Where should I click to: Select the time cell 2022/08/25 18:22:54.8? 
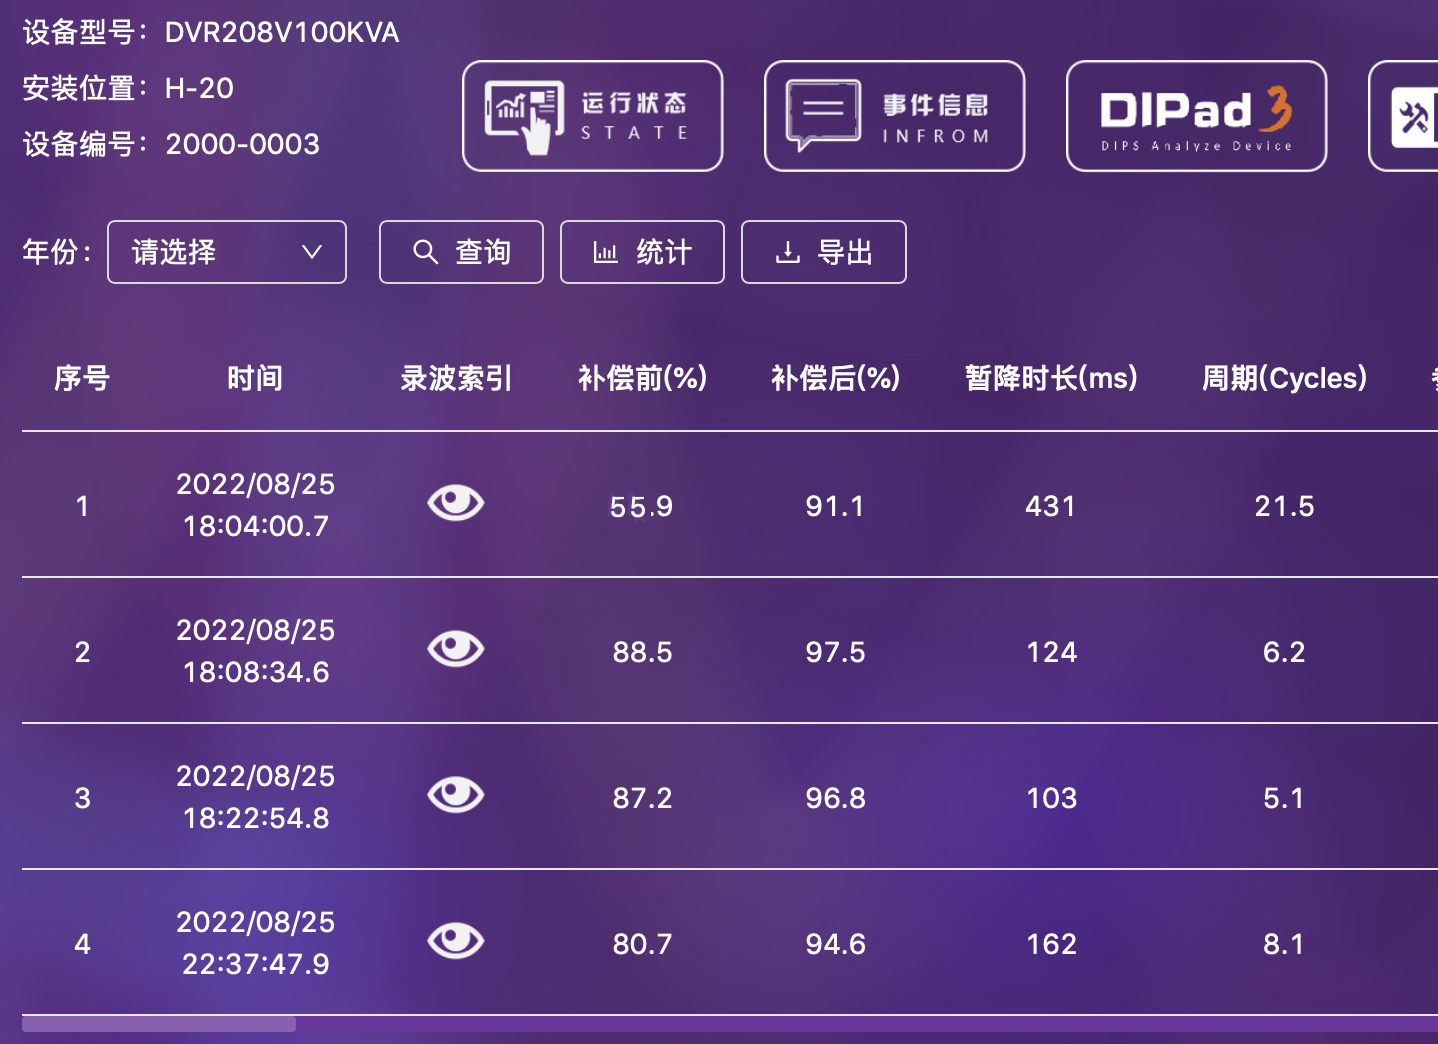click(x=256, y=797)
